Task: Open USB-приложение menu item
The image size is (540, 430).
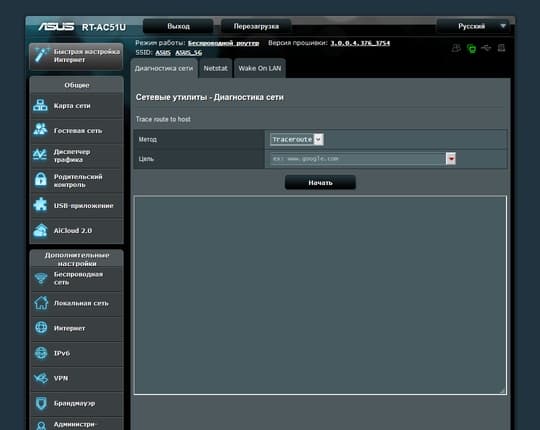Action: [77, 206]
